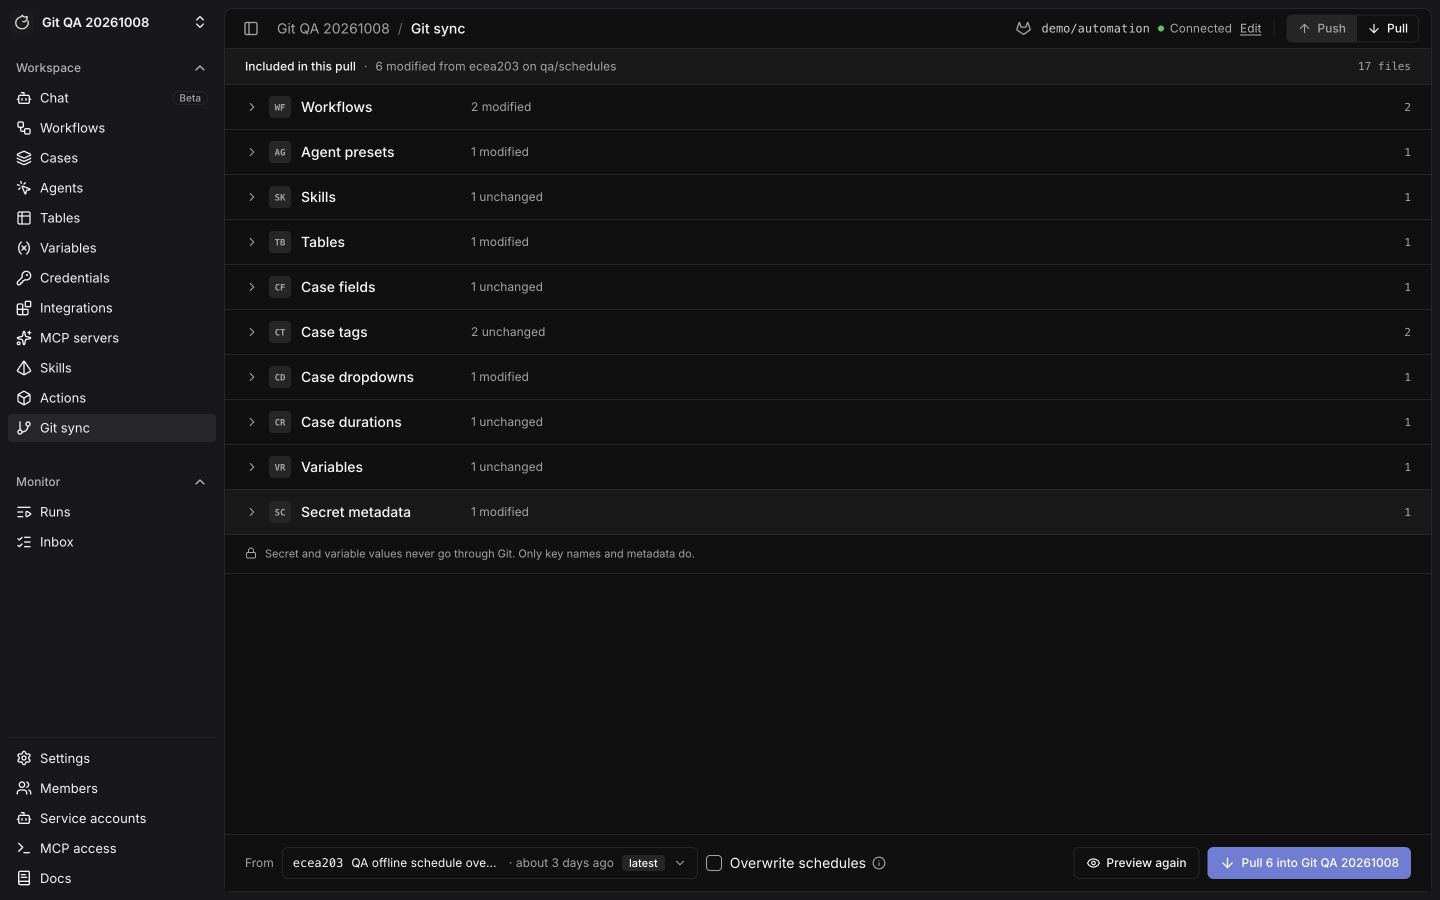The width and height of the screenshot is (1440, 900).
Task: Click '2 unchanged' in Case tags row
Action: 508,332
